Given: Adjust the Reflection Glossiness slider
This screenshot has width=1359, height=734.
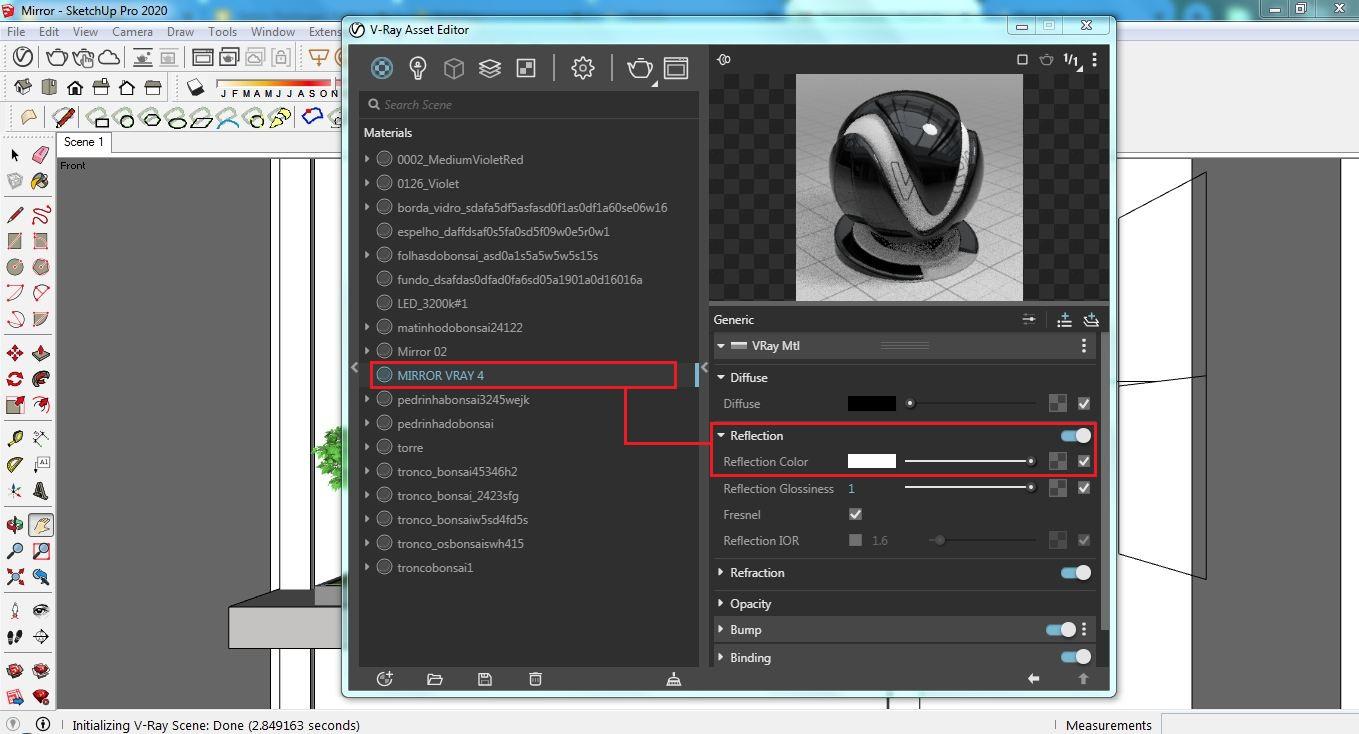Looking at the screenshot, I should (x=969, y=488).
